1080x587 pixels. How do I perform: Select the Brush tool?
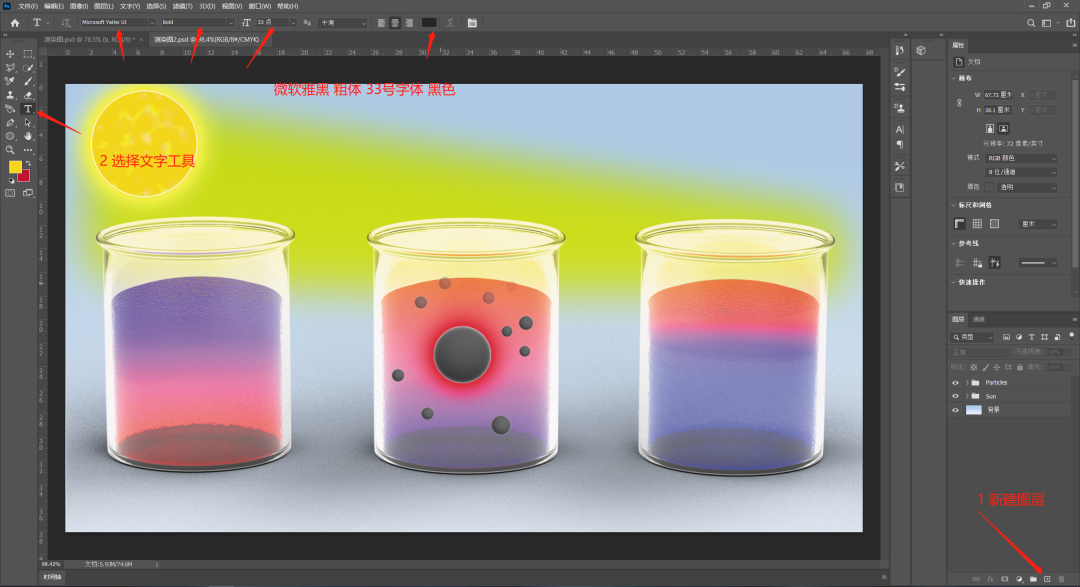pos(28,81)
